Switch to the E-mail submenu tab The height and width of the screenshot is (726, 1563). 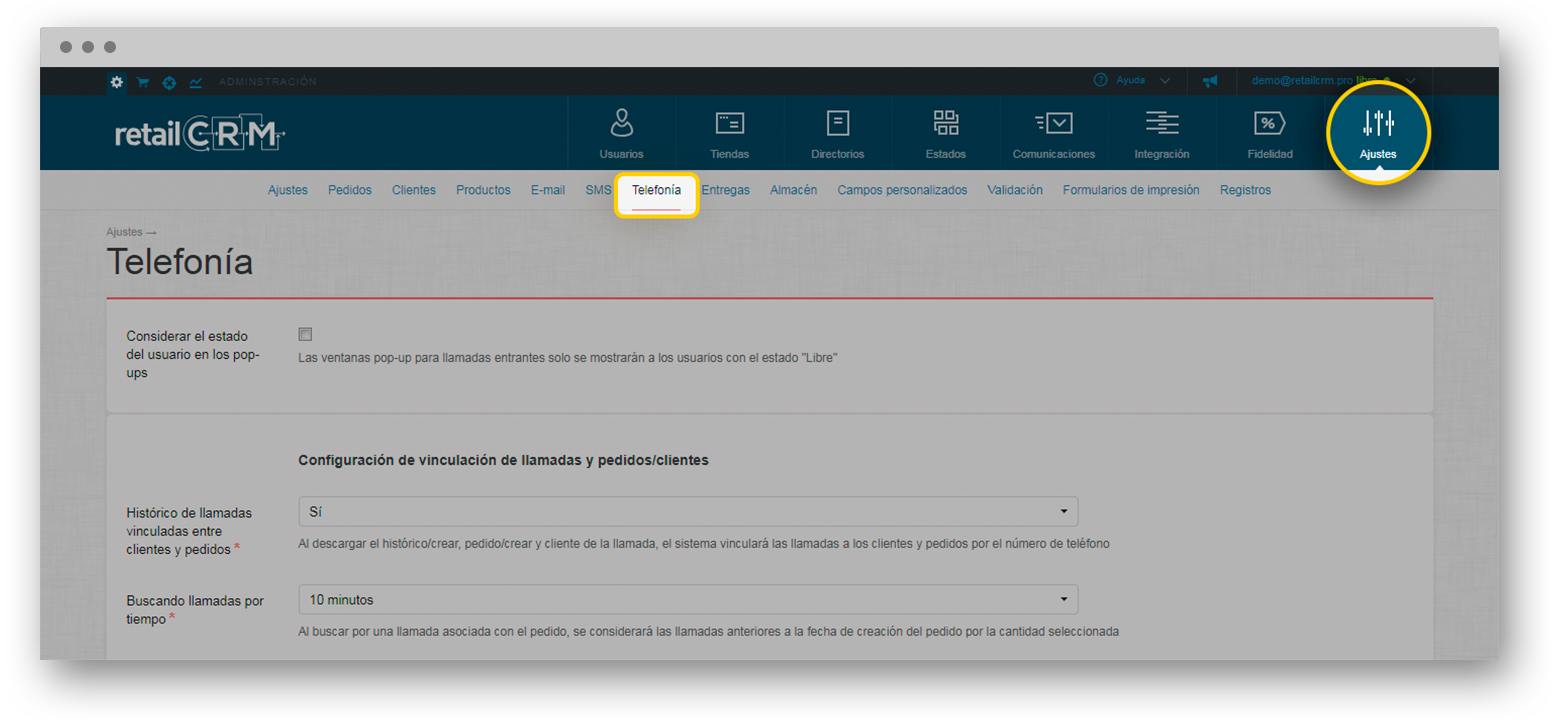tap(548, 190)
